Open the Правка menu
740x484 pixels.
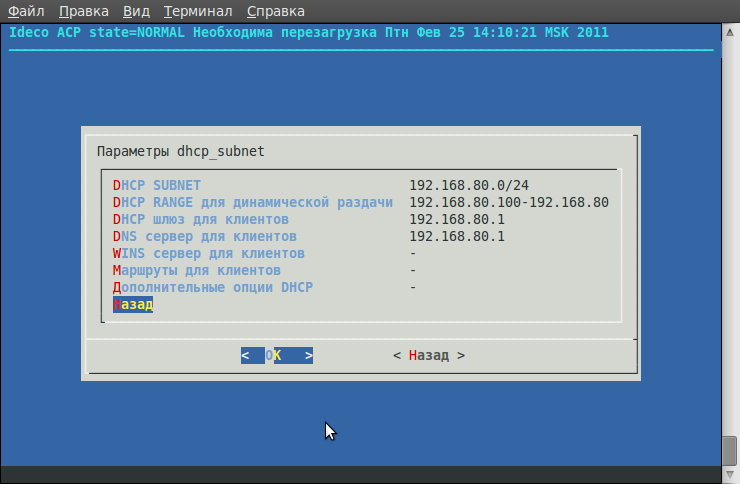coord(84,12)
